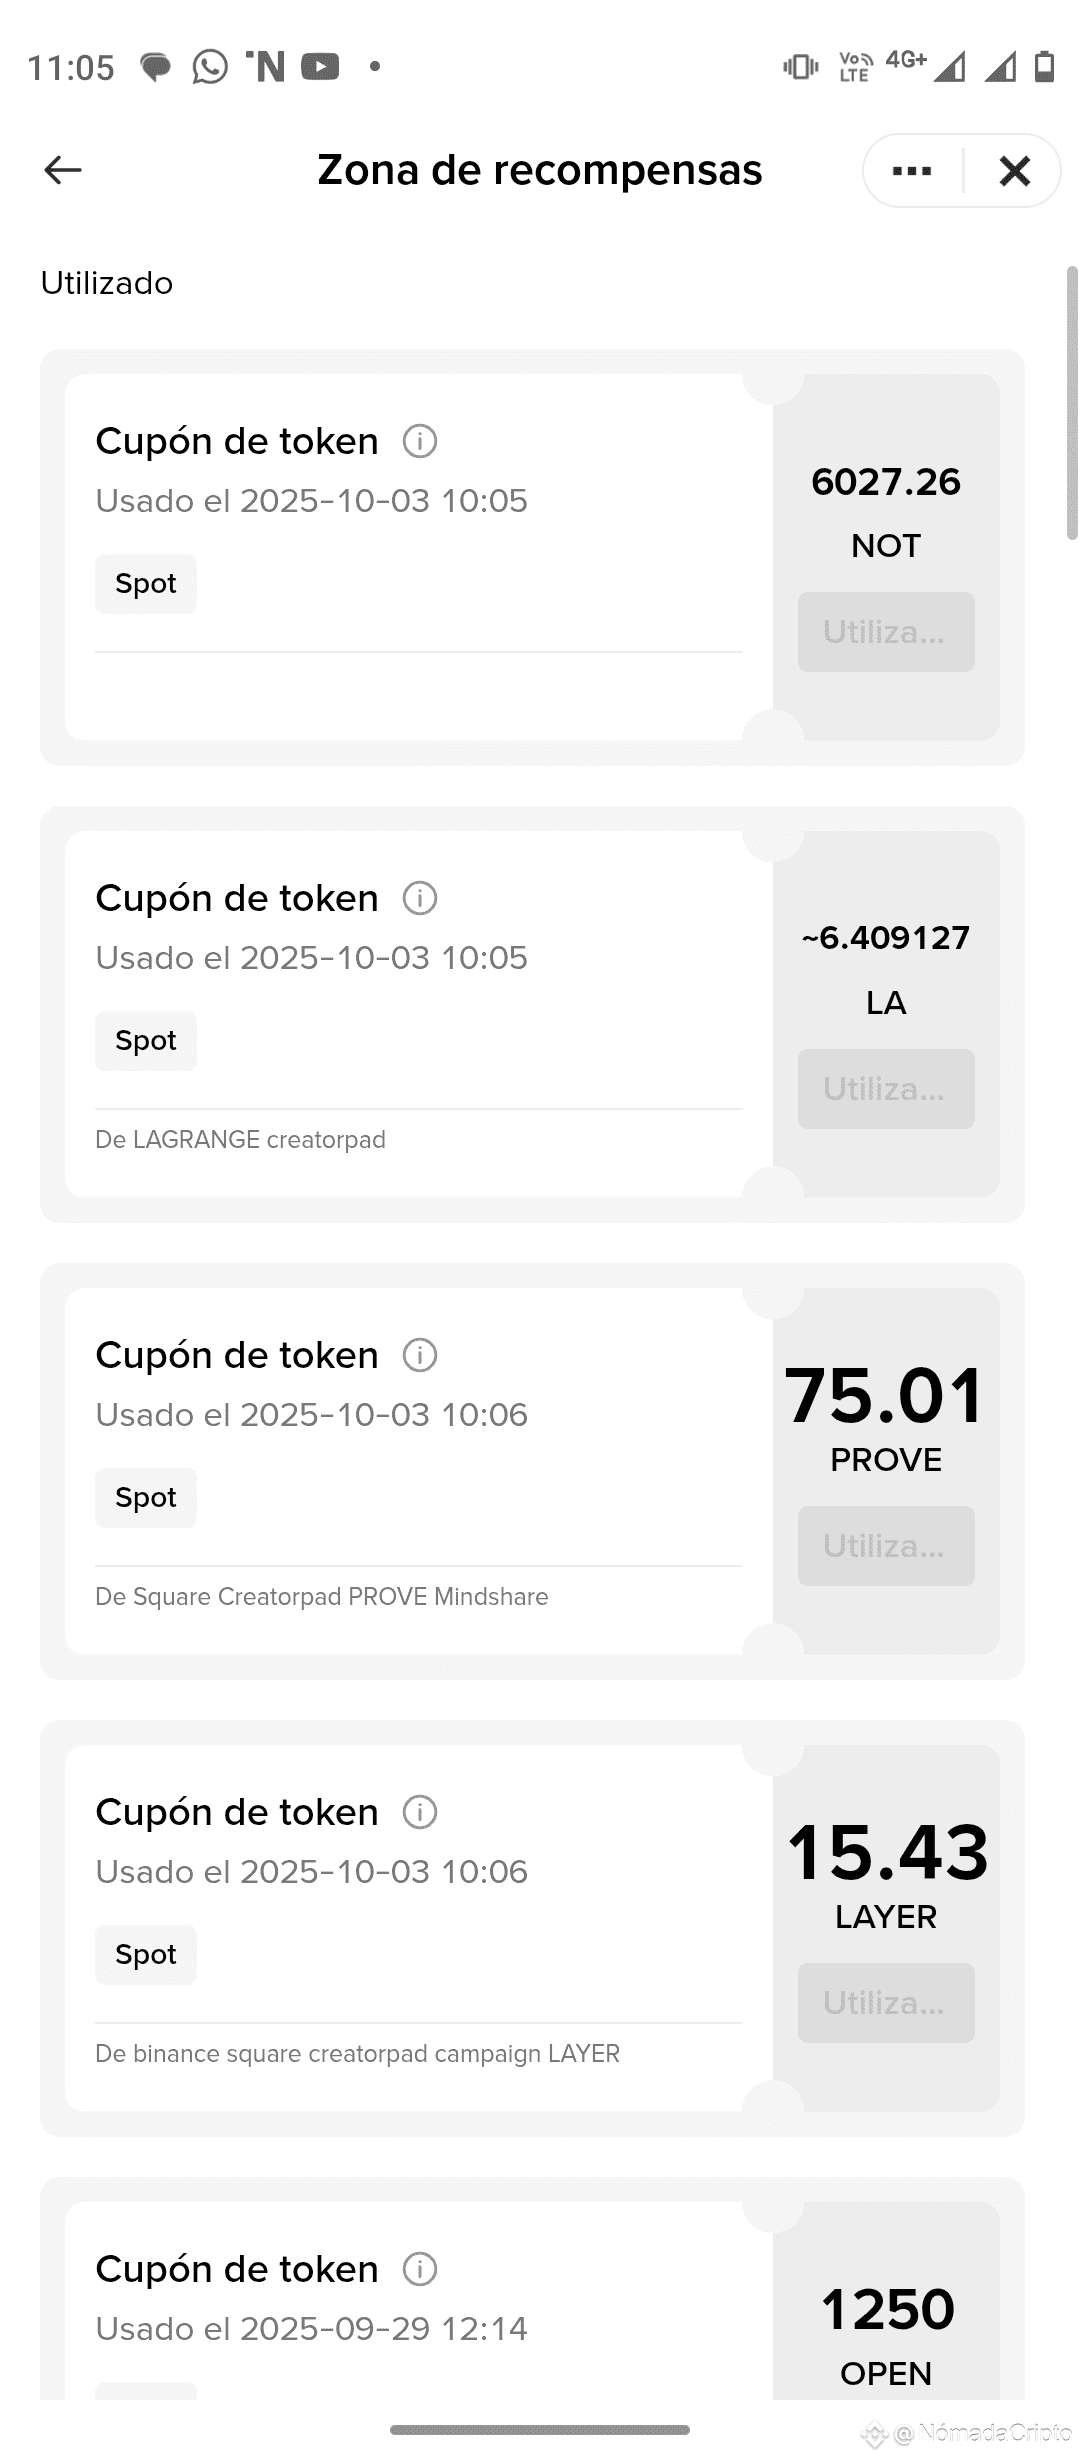This screenshot has width=1080, height=2460.
Task: Tap info icon on OPEN token coupon
Action: tap(420, 2269)
